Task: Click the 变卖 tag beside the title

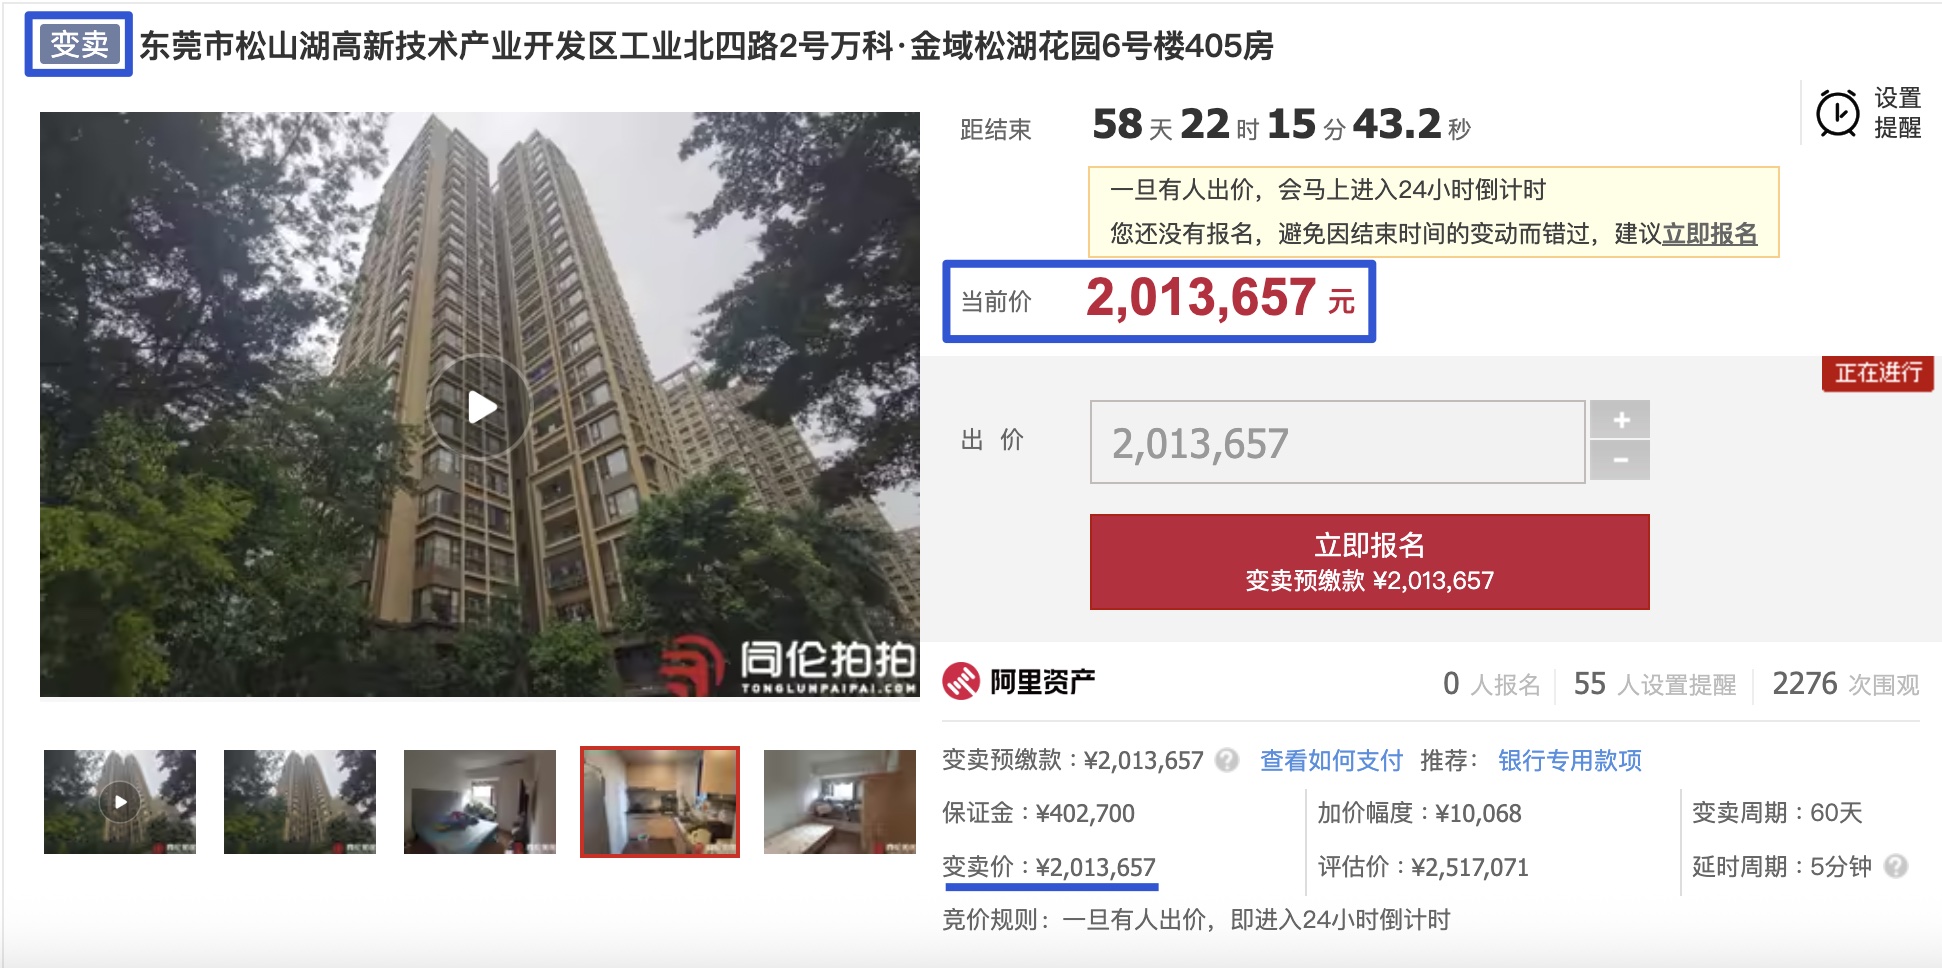Action: click(x=79, y=44)
